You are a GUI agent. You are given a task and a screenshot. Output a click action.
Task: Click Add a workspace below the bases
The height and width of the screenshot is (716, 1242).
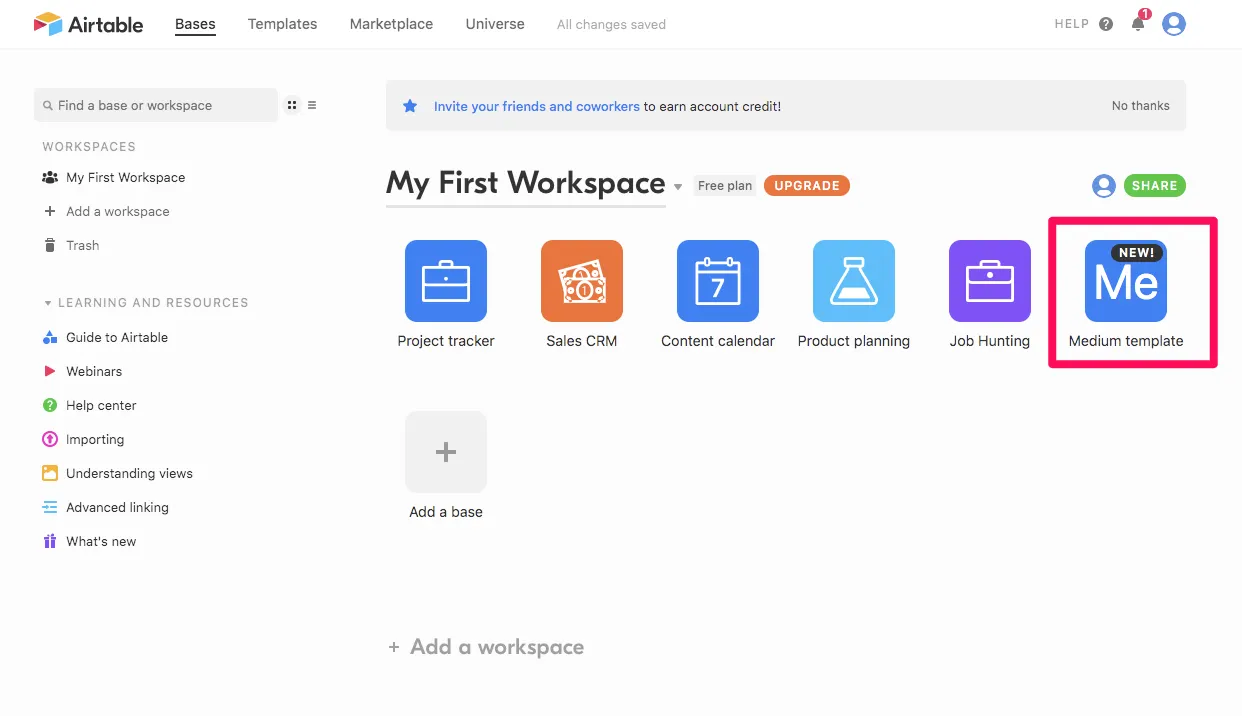click(x=486, y=647)
